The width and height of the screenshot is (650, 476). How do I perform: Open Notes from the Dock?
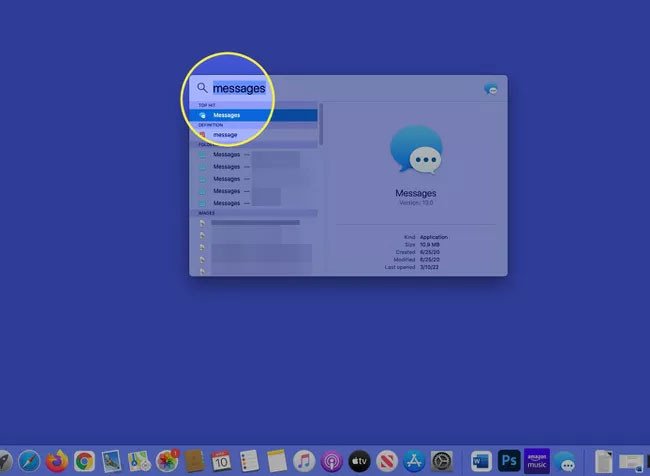[276, 461]
